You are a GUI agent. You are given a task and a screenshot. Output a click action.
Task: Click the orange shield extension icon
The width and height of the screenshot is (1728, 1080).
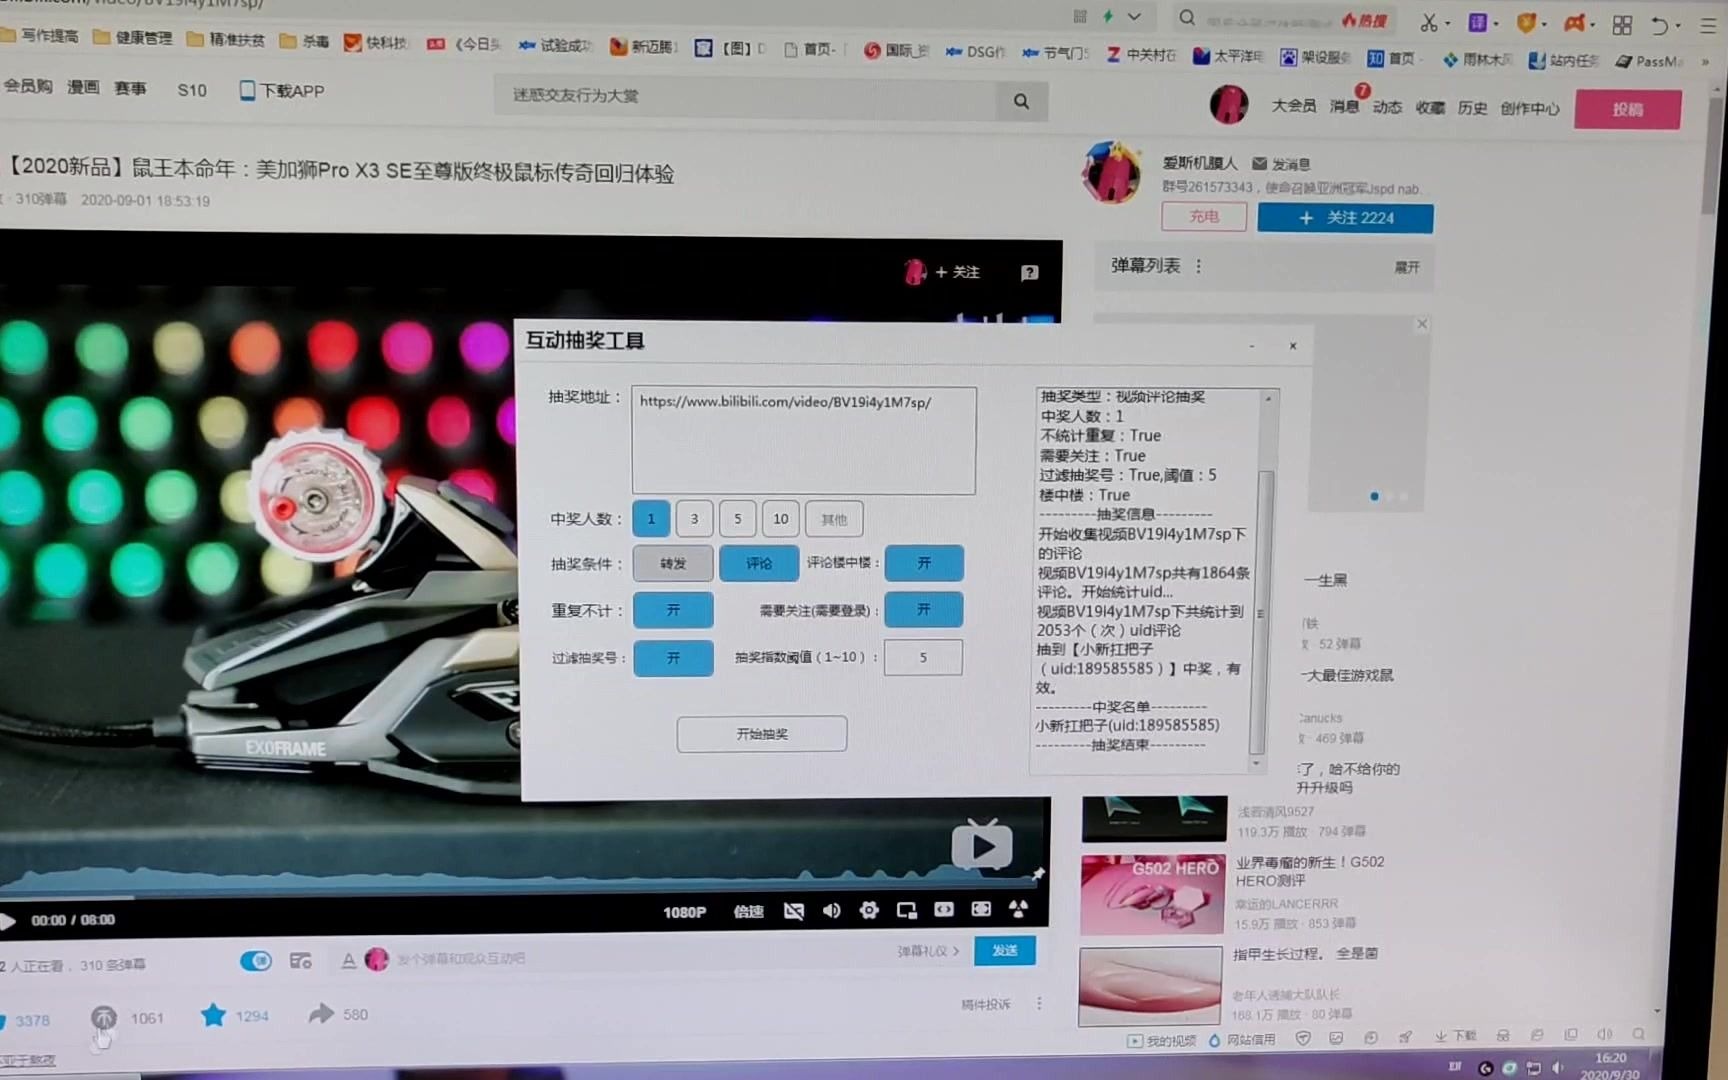pos(1525,23)
